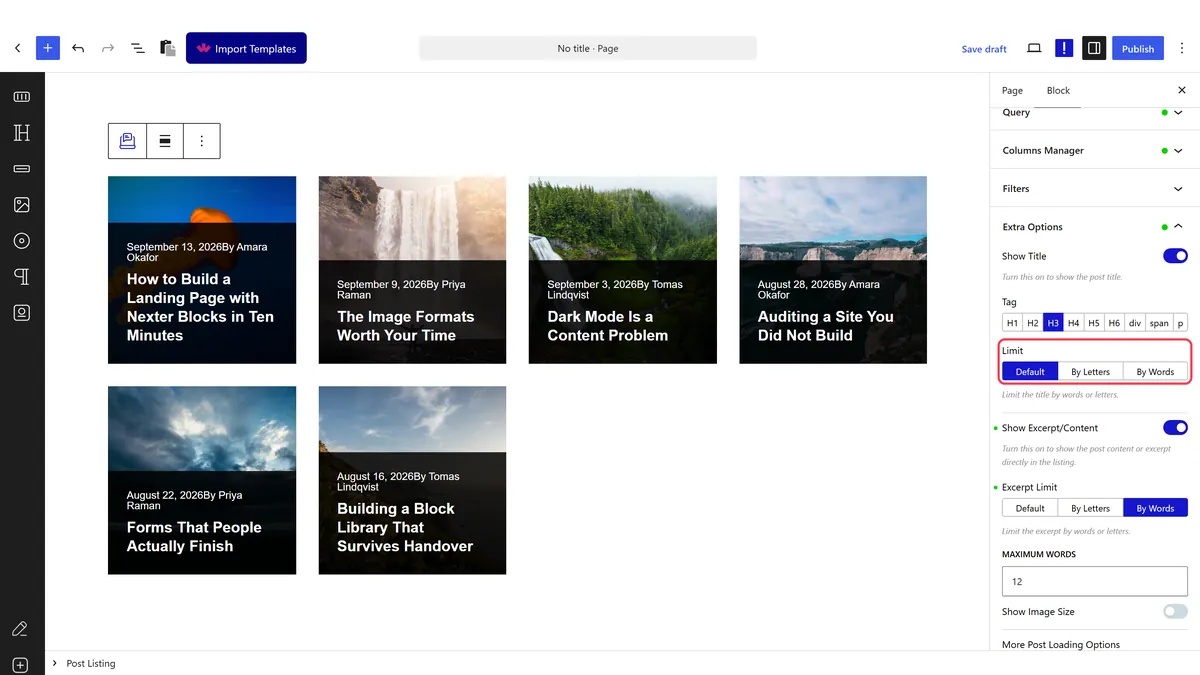Open the document overview list
The width and height of the screenshot is (1200, 675).
click(138, 48)
